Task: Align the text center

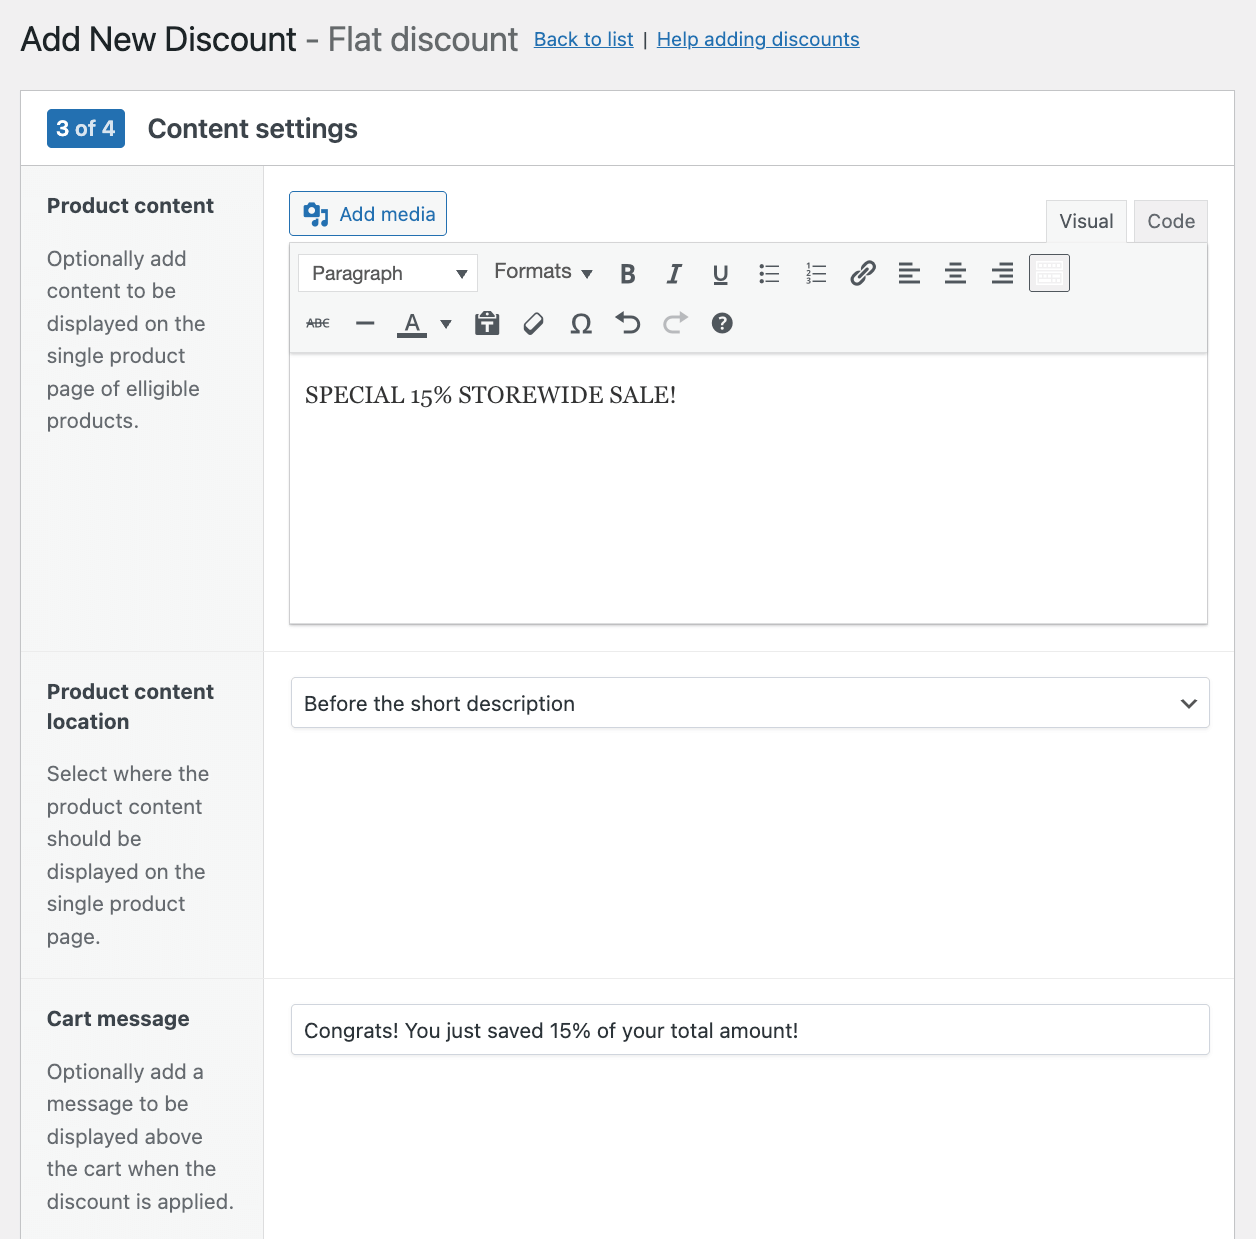Action: (x=955, y=272)
